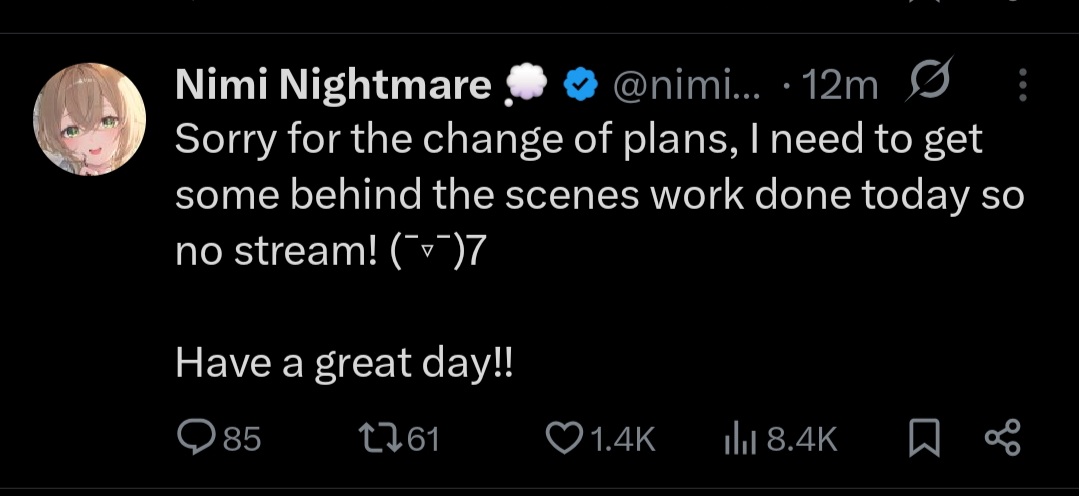The width and height of the screenshot is (1079, 496).
Task: Click the reply speech bubble icon
Action: 193,437
